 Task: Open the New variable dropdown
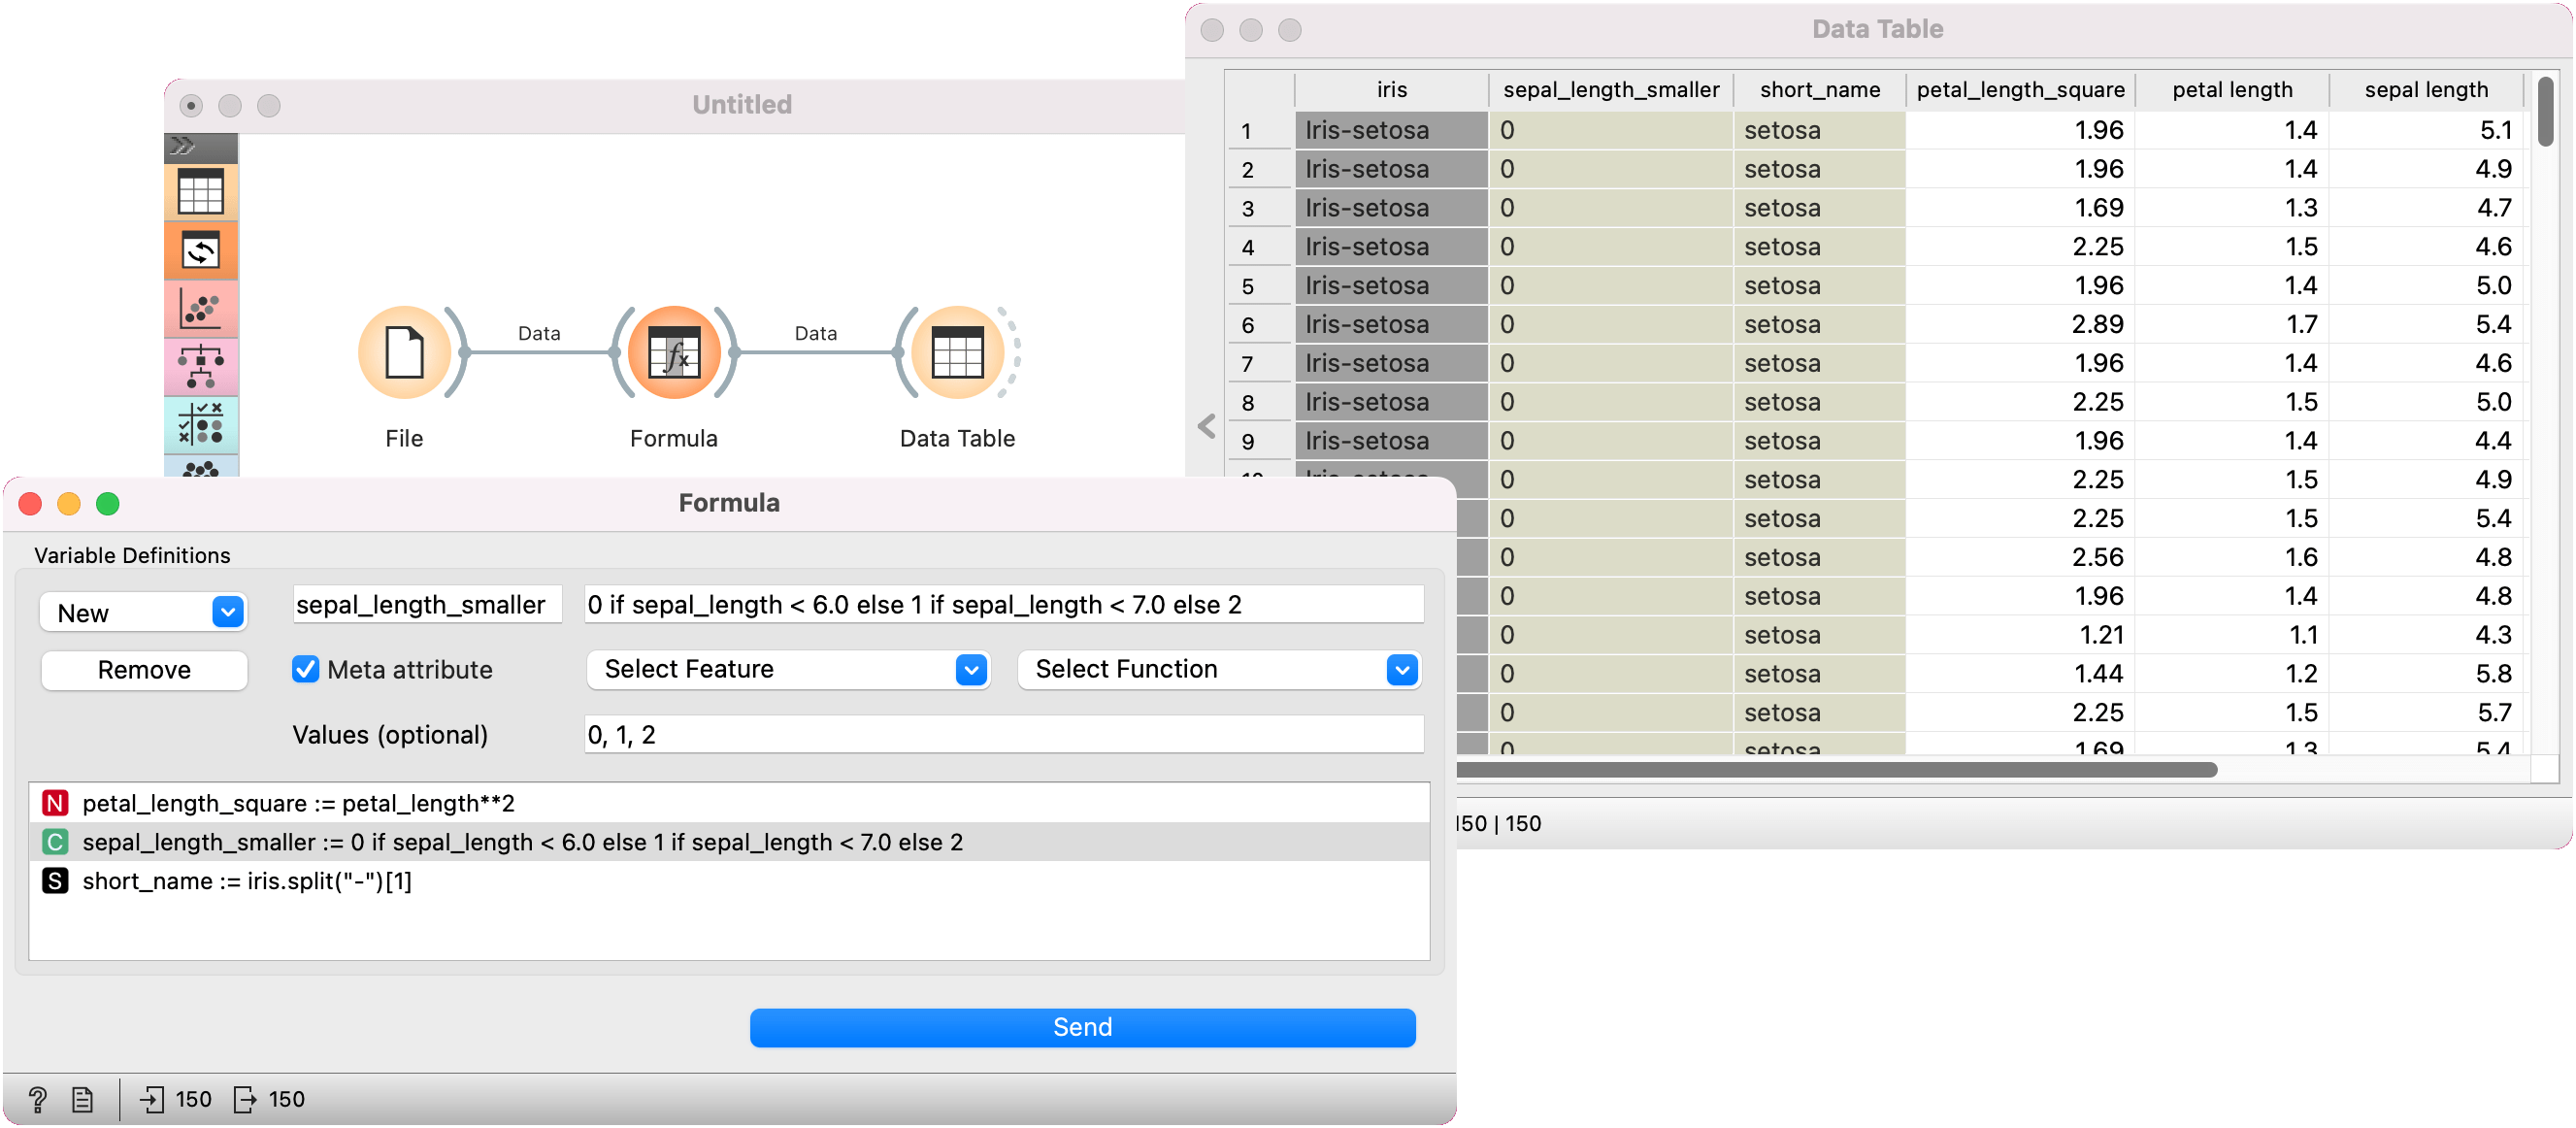click(144, 612)
